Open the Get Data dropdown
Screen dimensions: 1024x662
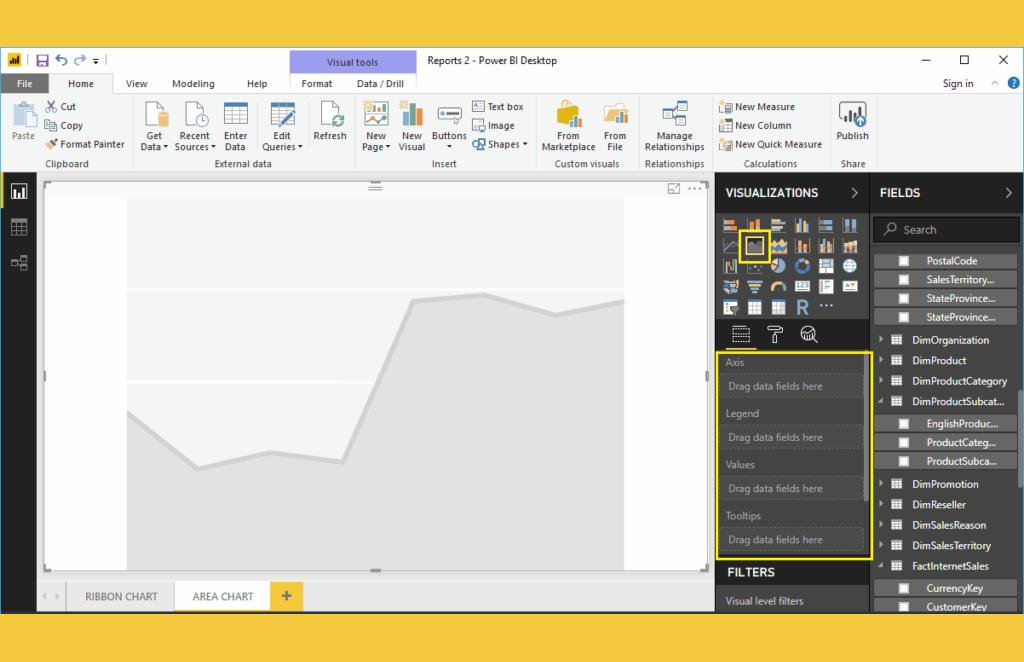[155, 128]
